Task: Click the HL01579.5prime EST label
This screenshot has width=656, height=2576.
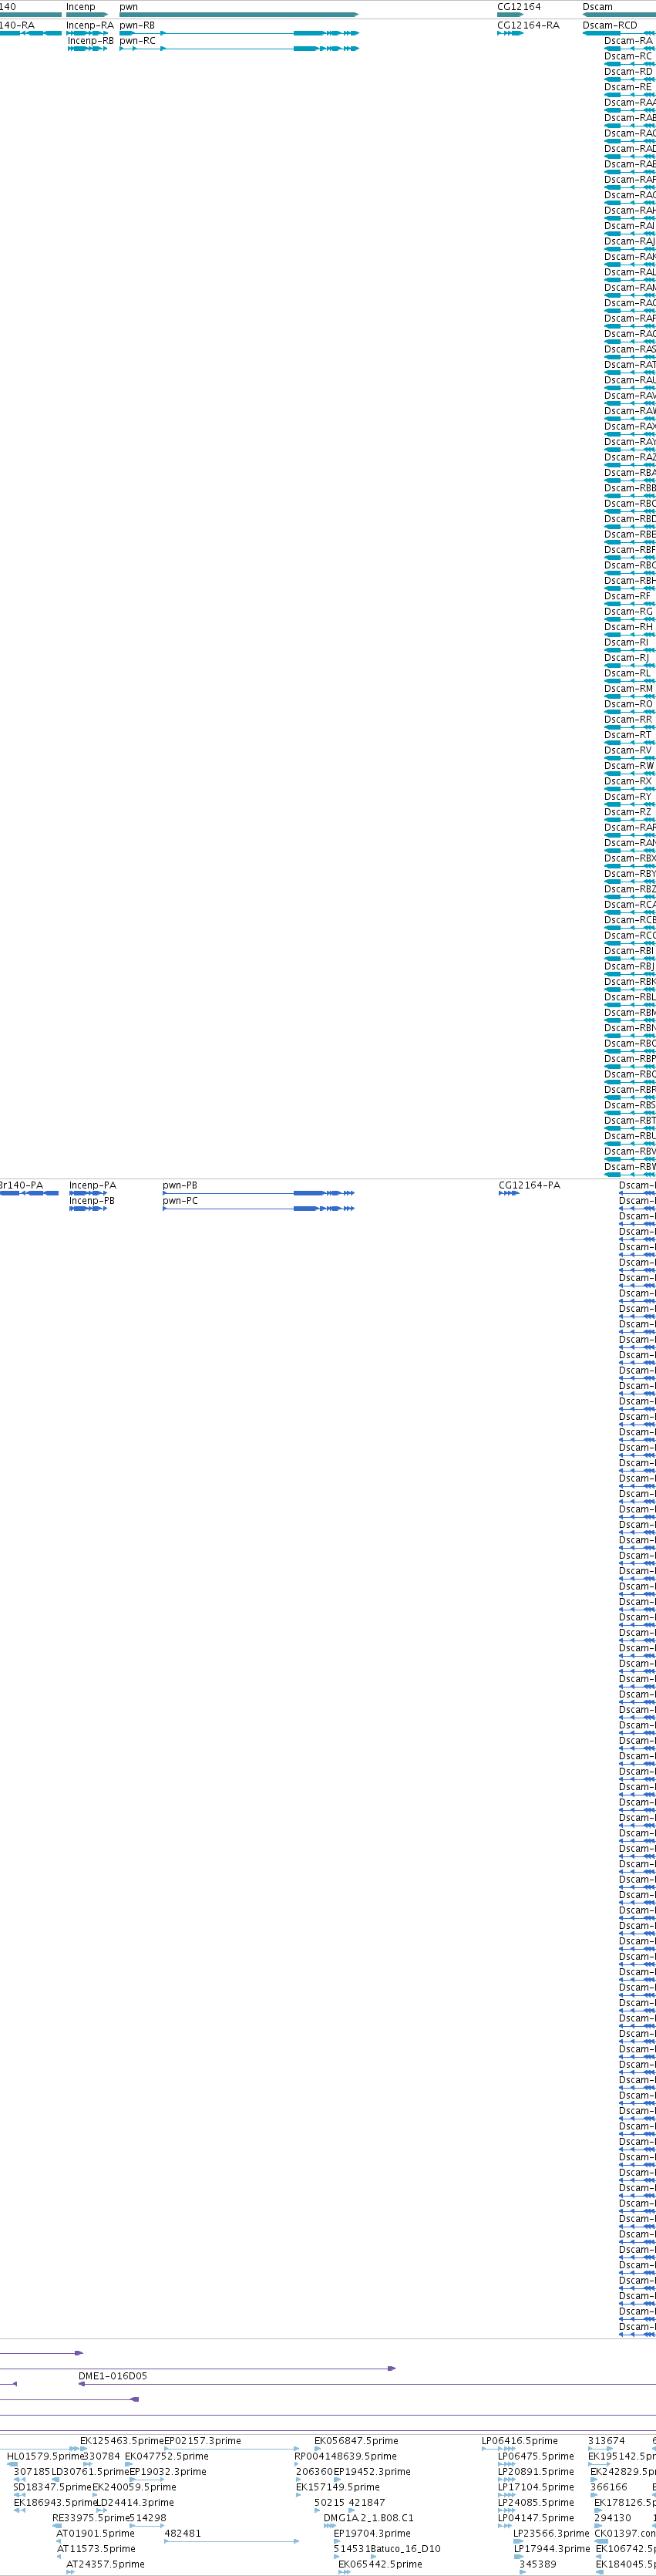Action: 46,2456
